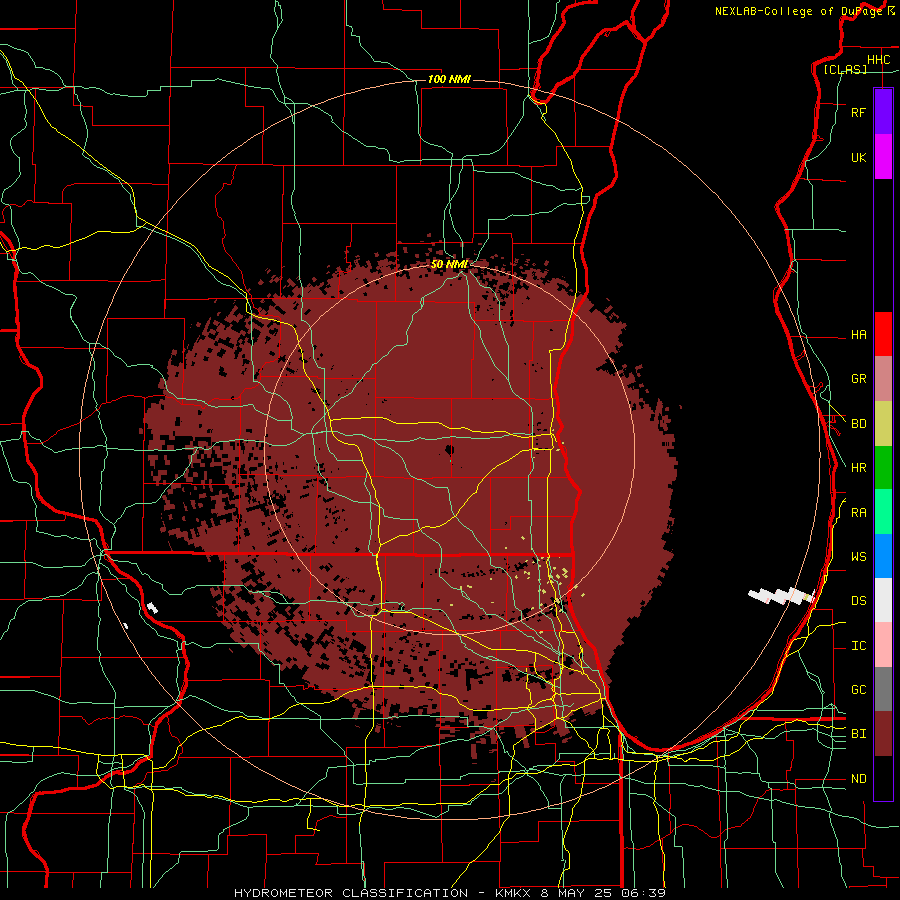Click the "ND" legend label
The height and width of the screenshot is (900, 900).
point(858,779)
